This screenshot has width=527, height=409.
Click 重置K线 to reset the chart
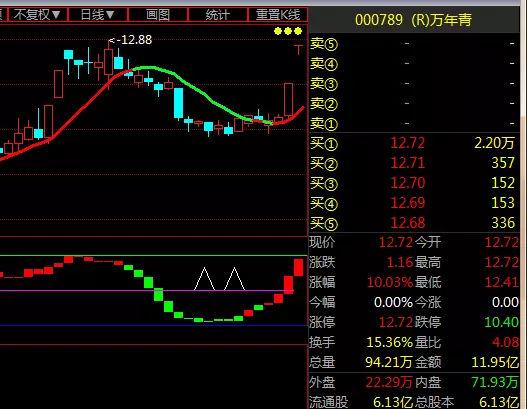[x=278, y=15]
